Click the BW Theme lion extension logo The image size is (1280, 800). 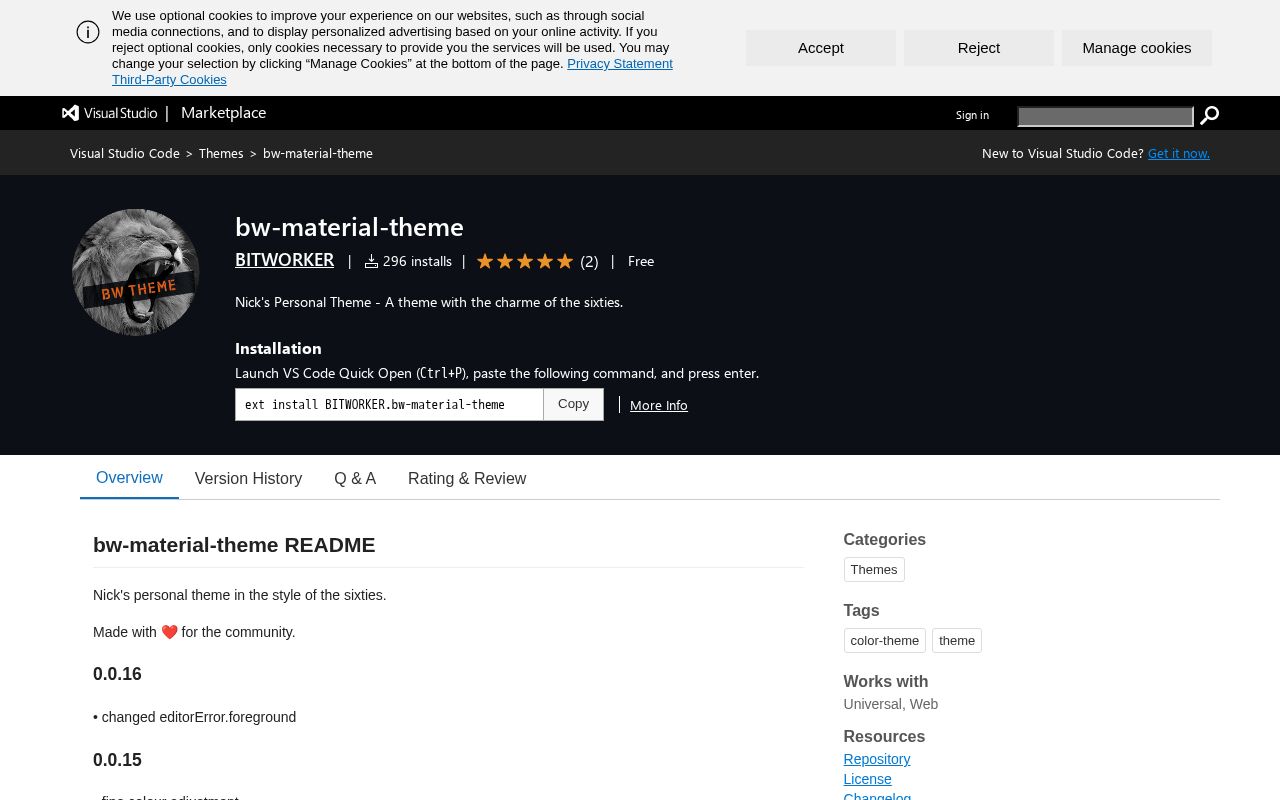(136, 272)
